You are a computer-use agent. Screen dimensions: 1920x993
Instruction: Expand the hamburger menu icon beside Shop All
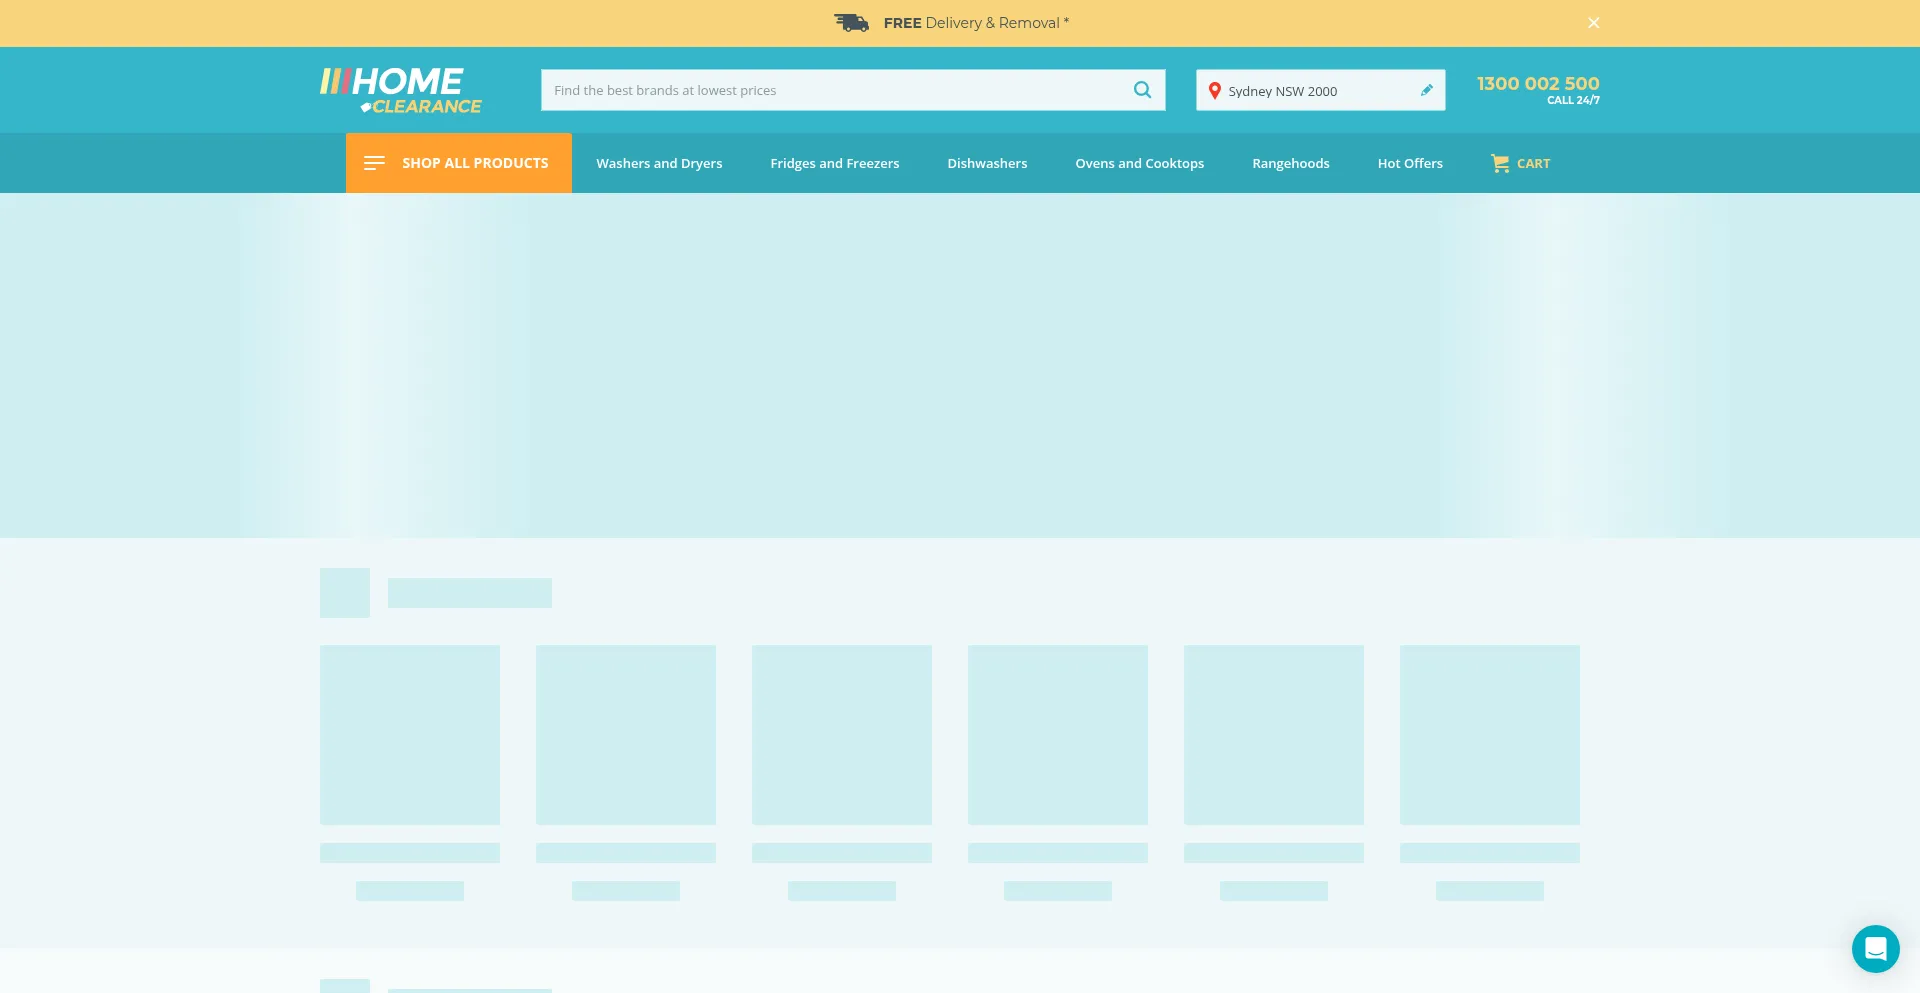point(374,163)
